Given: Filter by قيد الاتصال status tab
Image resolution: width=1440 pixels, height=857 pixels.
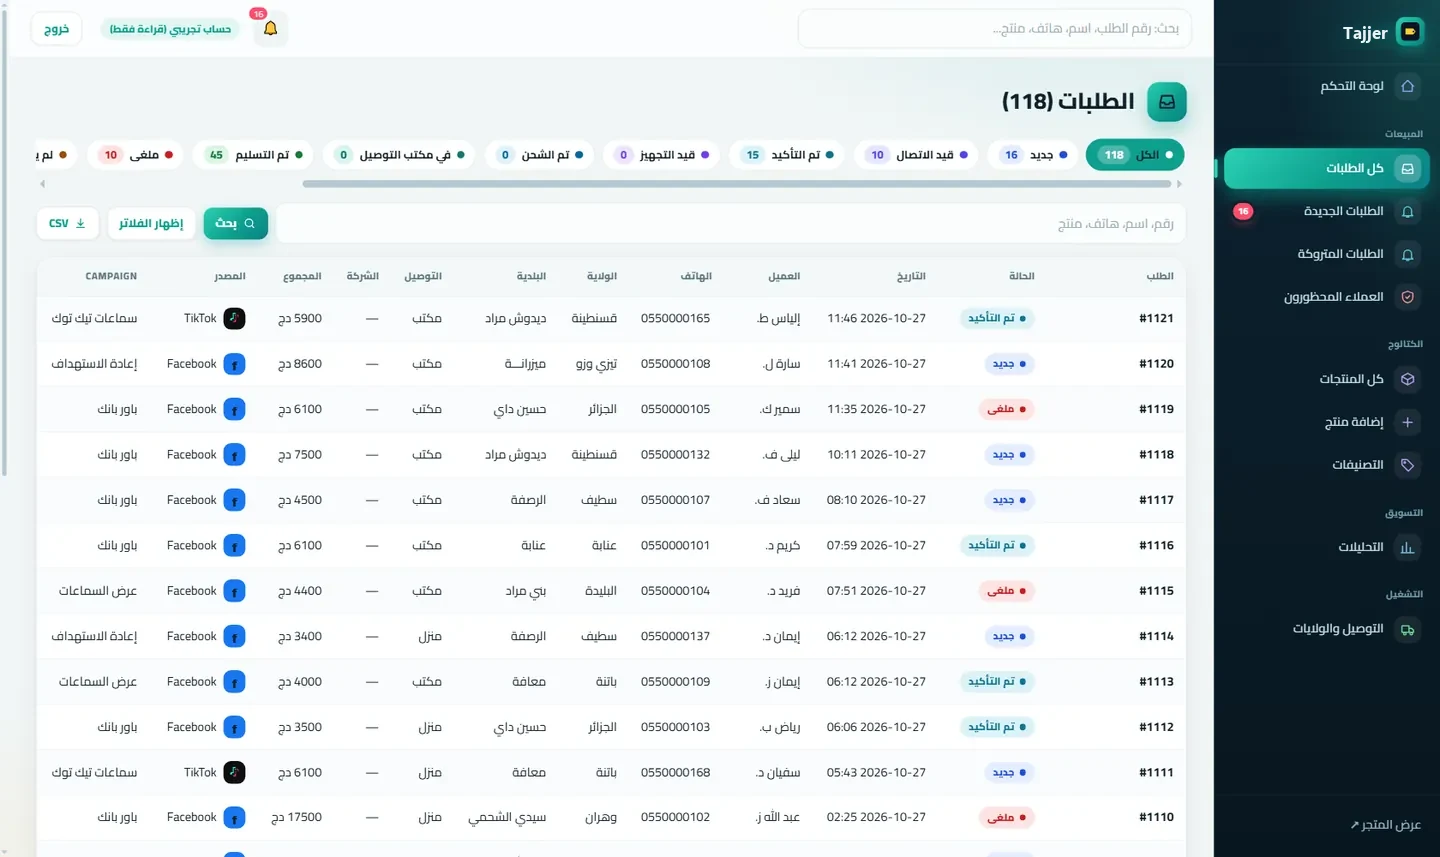Looking at the screenshot, I should (916, 155).
